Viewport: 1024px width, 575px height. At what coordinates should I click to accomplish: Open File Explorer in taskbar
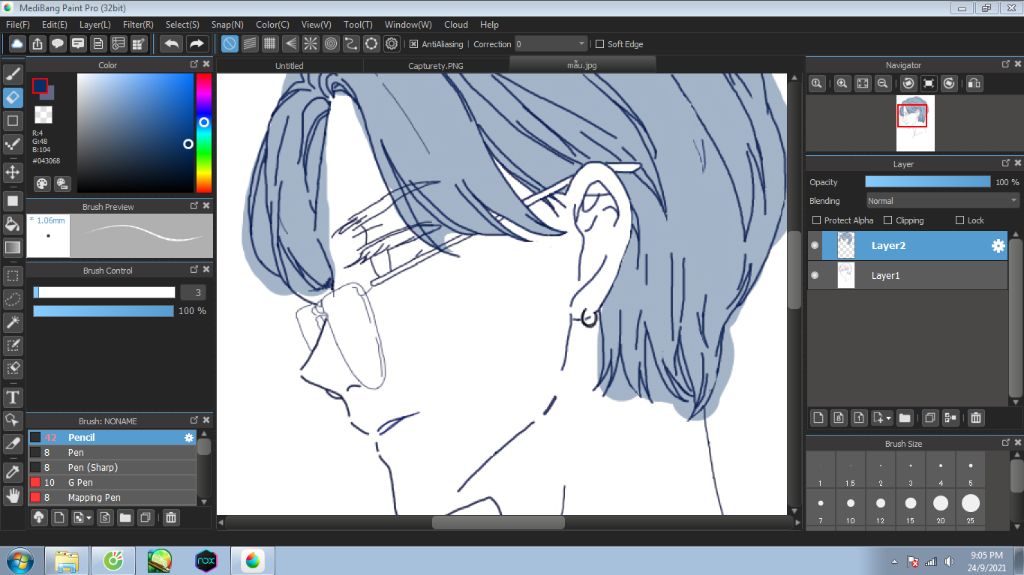(66, 561)
